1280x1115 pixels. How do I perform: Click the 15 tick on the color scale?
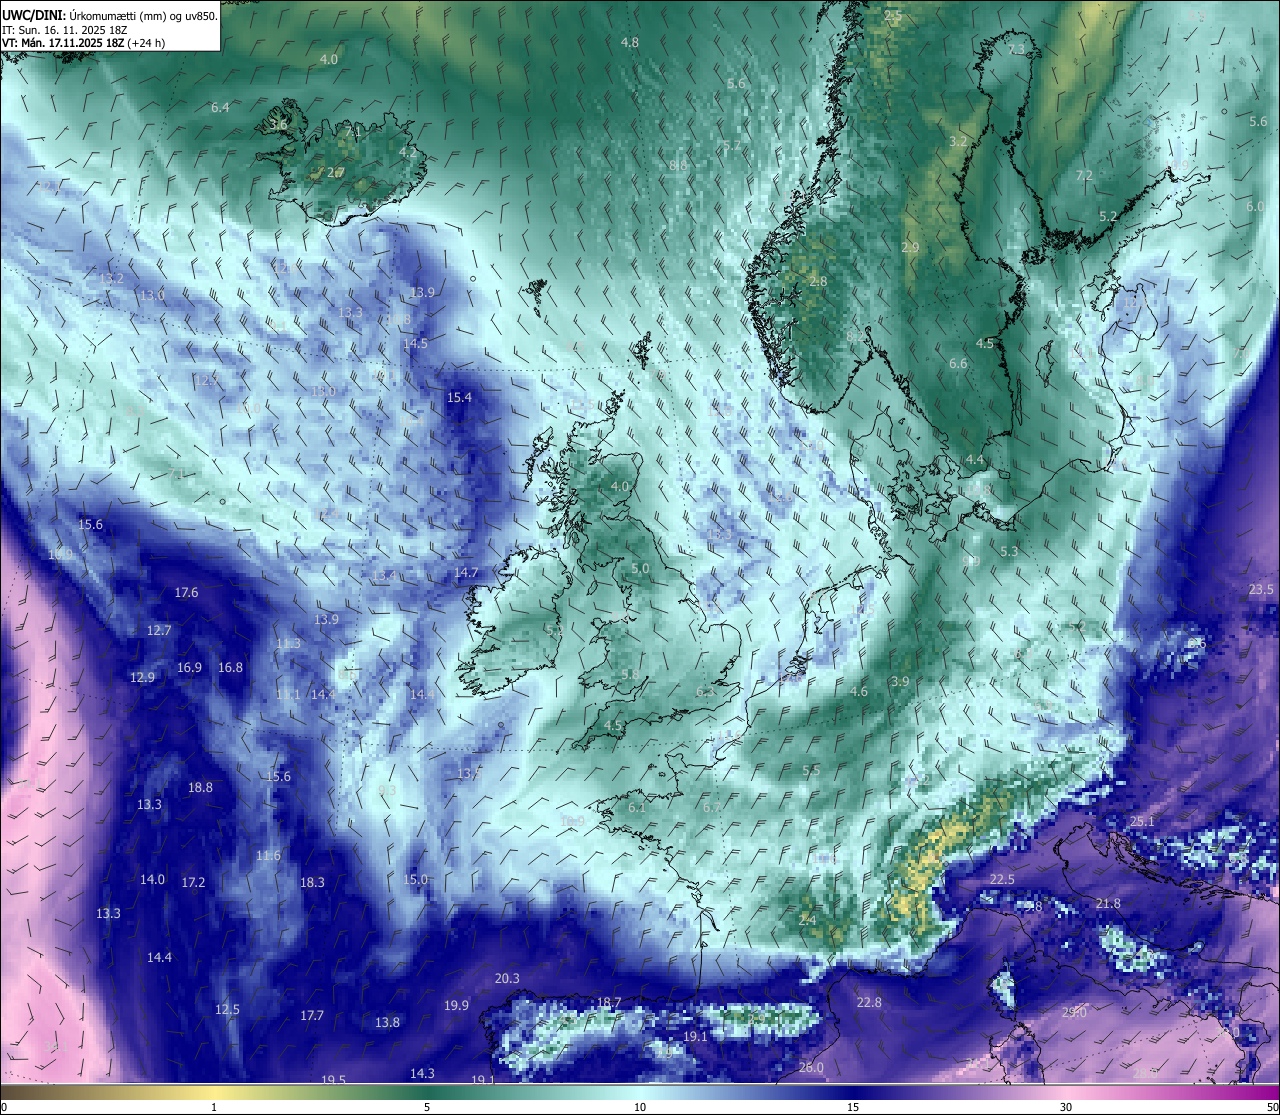pos(853,1107)
